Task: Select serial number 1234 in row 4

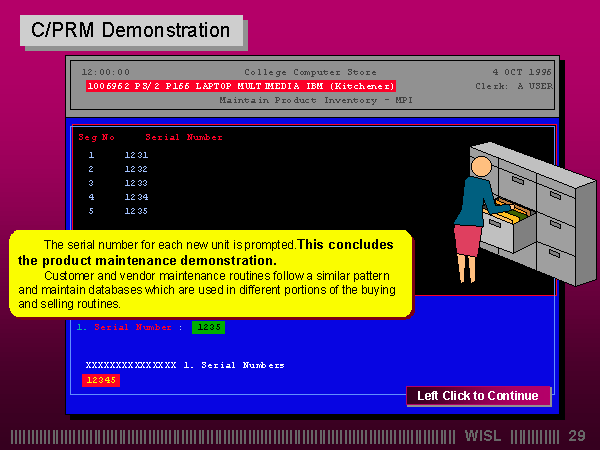Action: (x=136, y=197)
